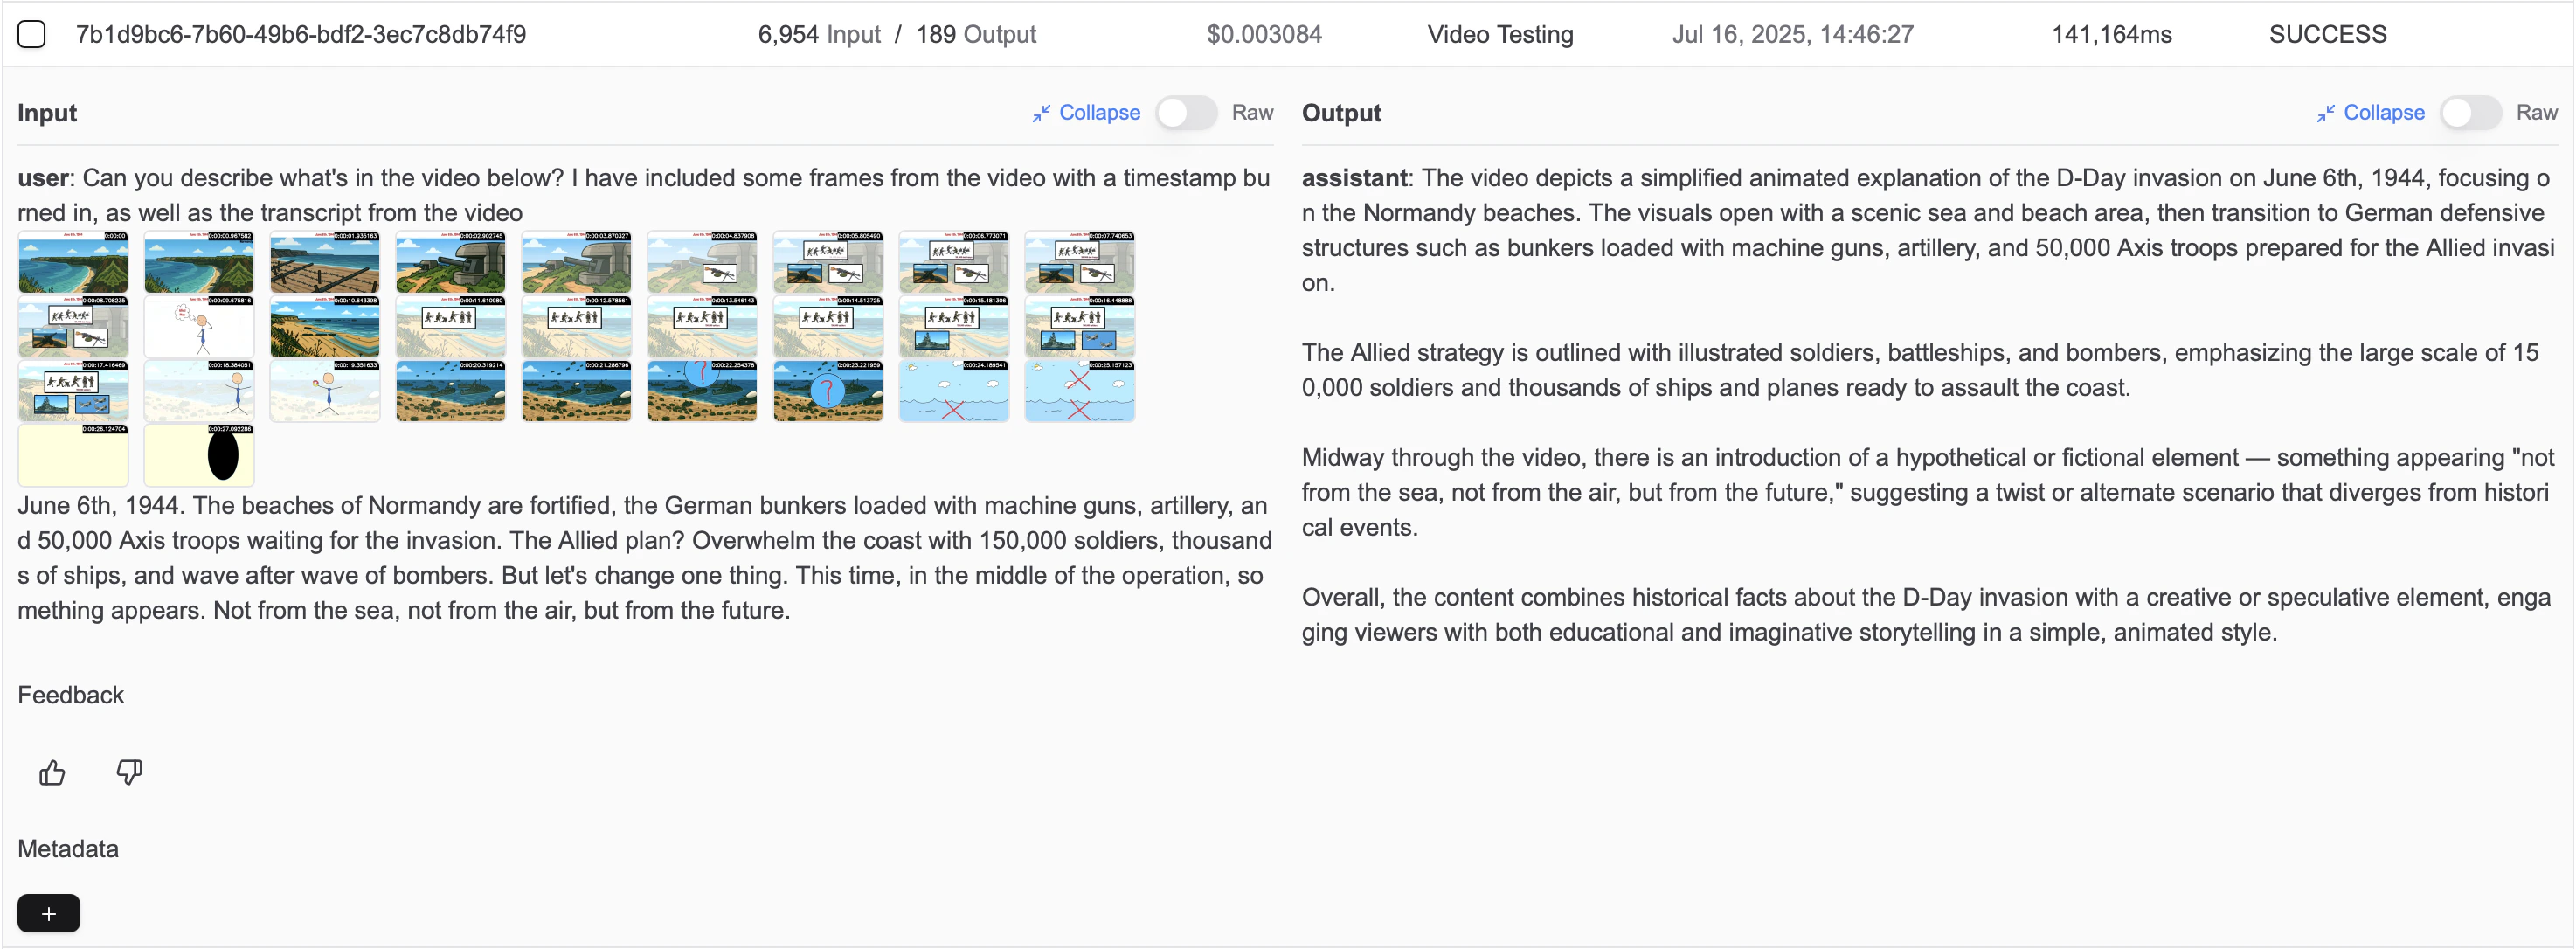Click the '6,954 Input / 189 Output' token count
Viewport: 2576px width, 949px height.
[x=897, y=34]
